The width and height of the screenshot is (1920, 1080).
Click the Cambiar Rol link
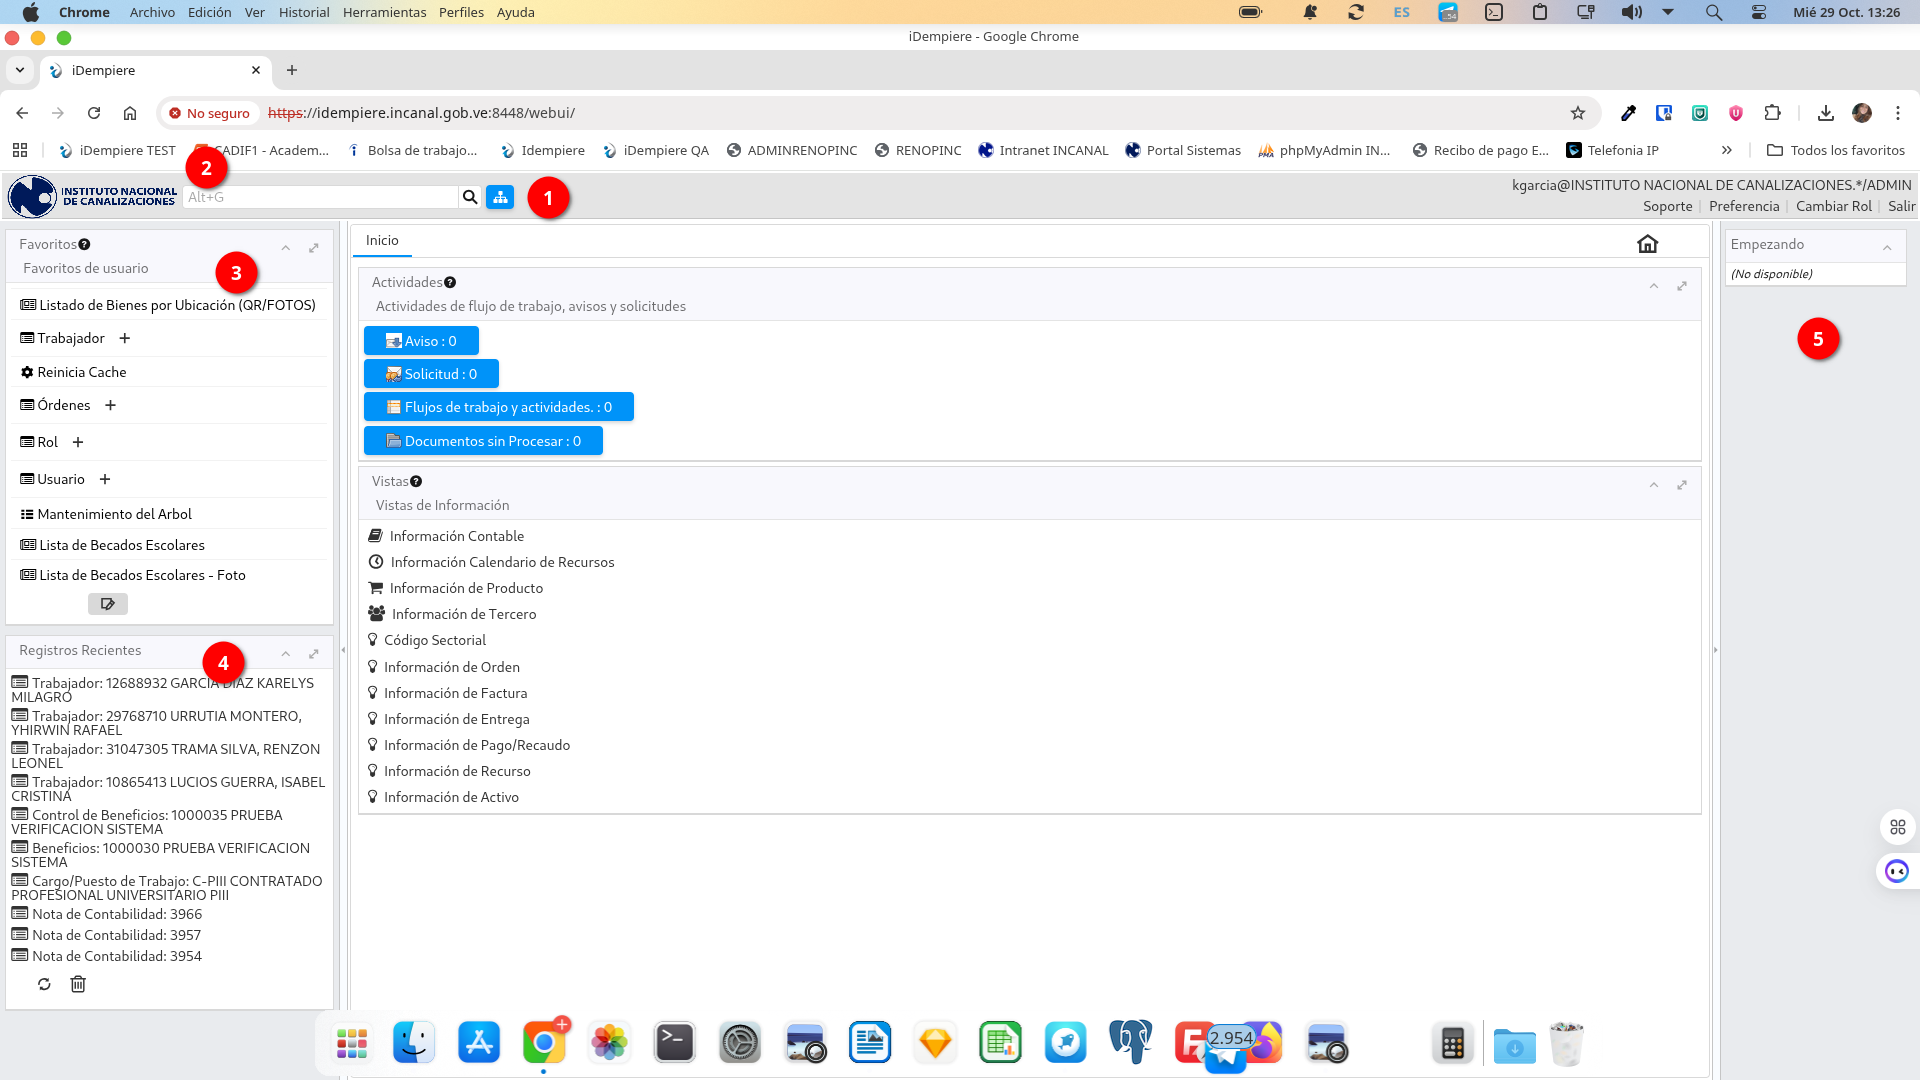coord(1833,206)
